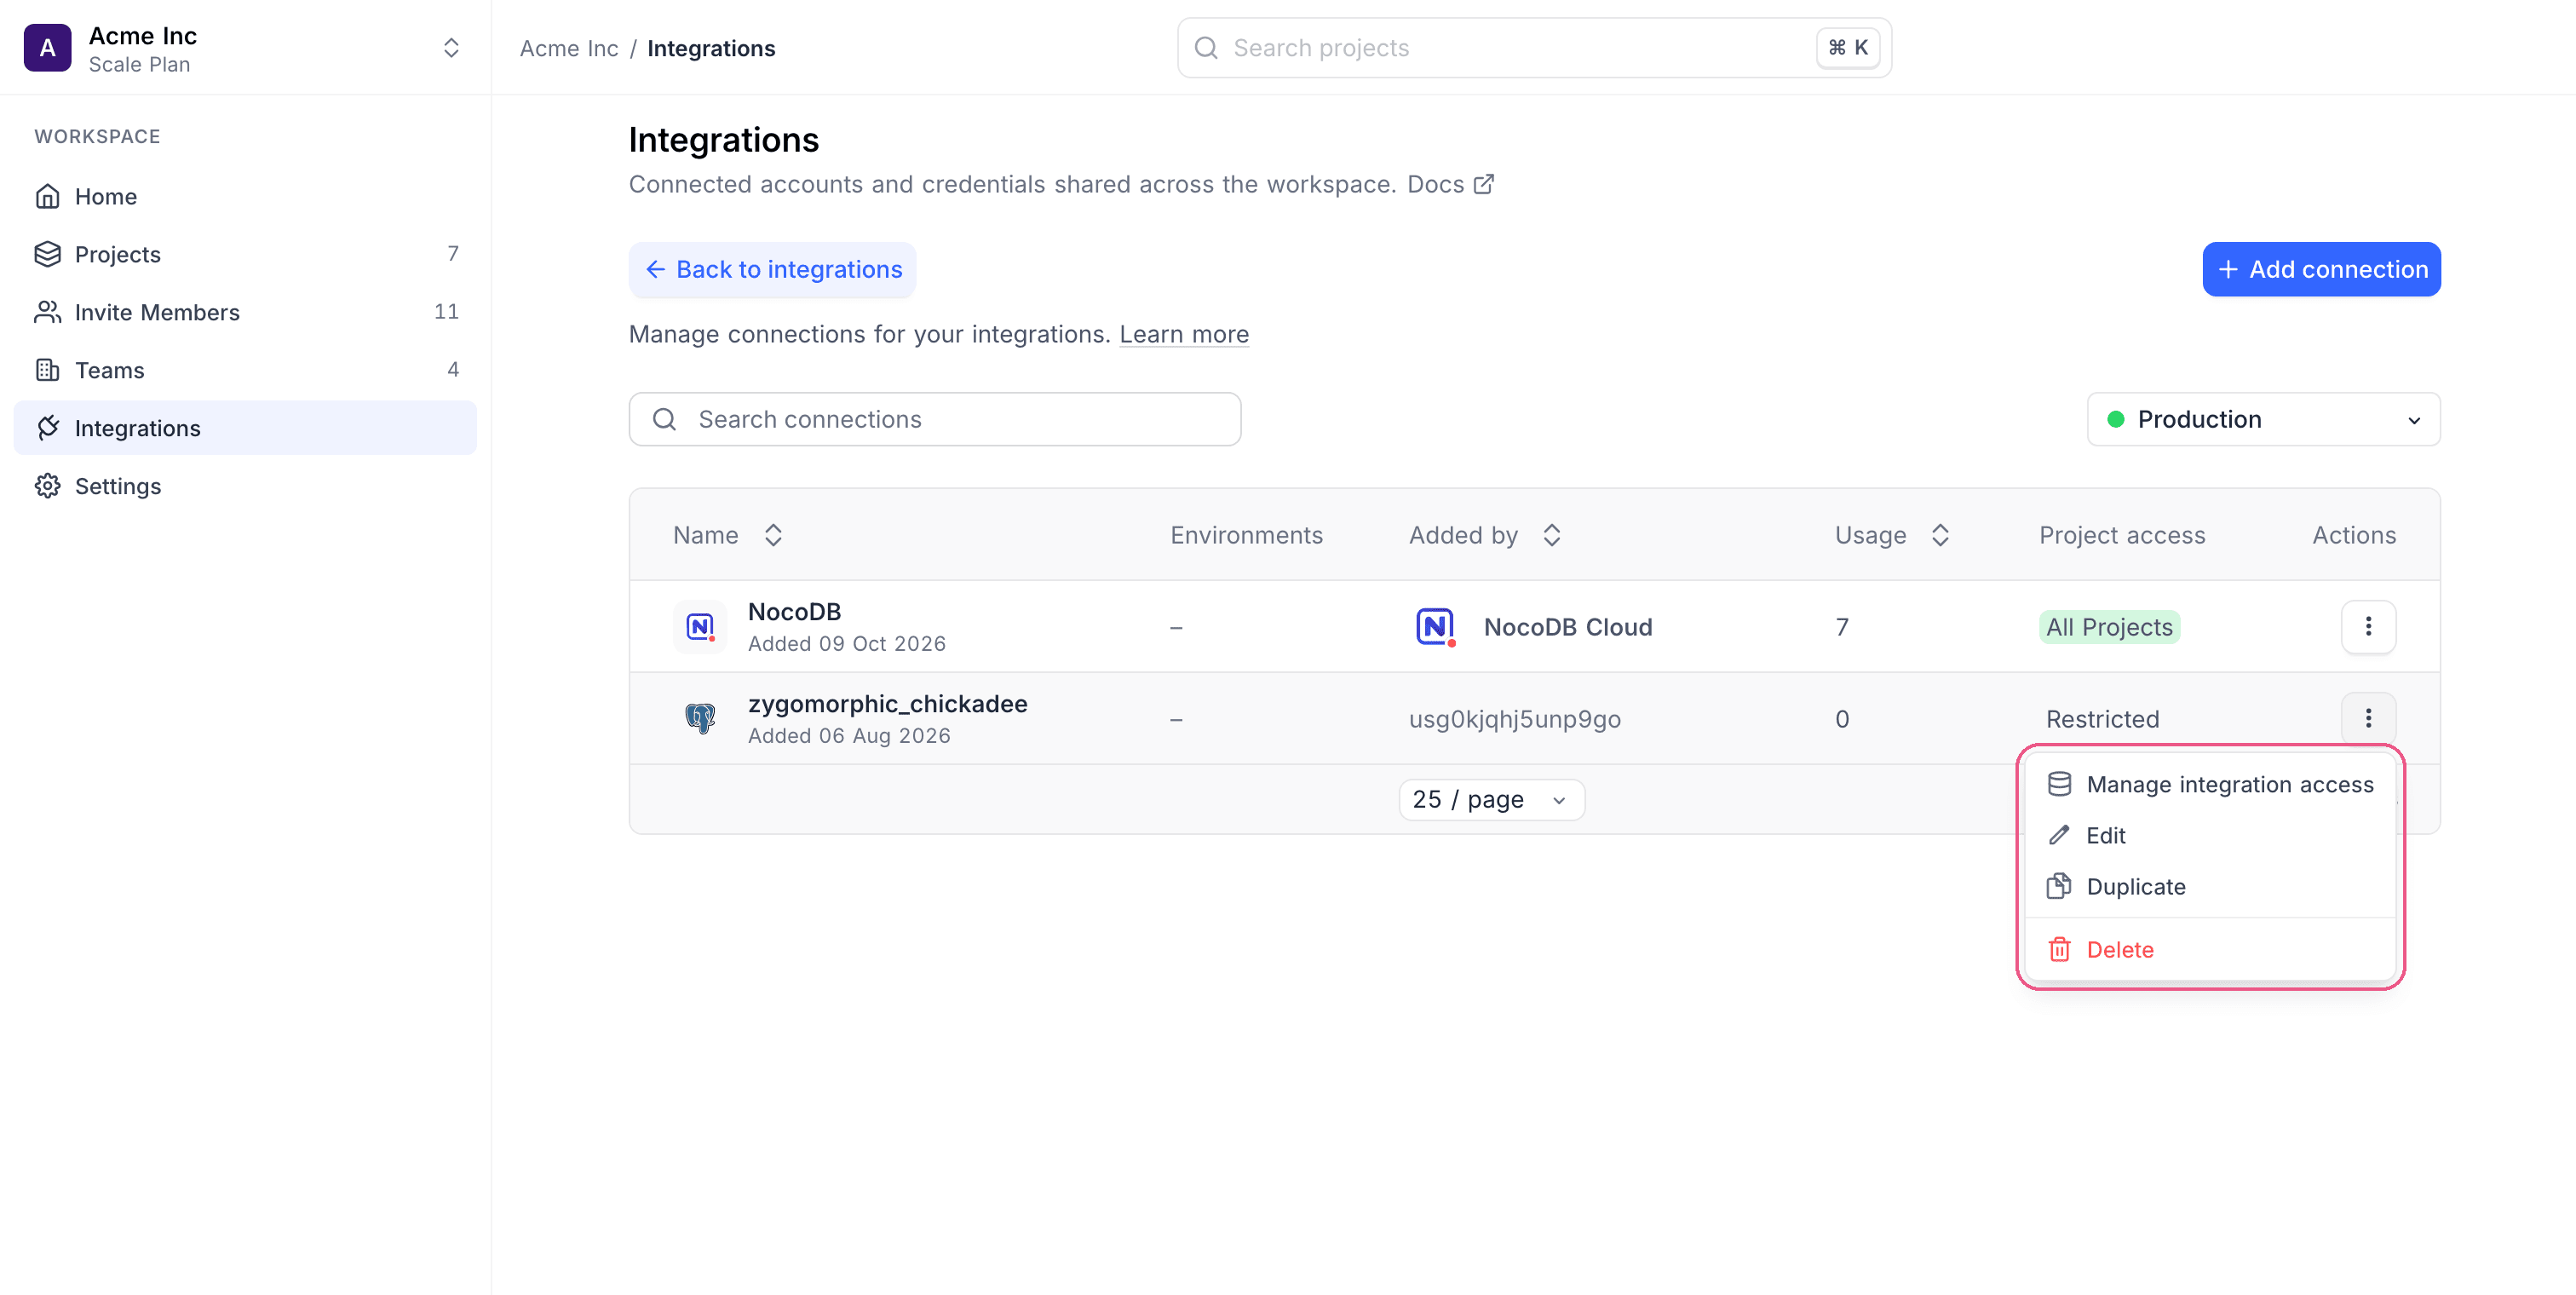
Task: Open Invite Members page
Action: point(245,312)
